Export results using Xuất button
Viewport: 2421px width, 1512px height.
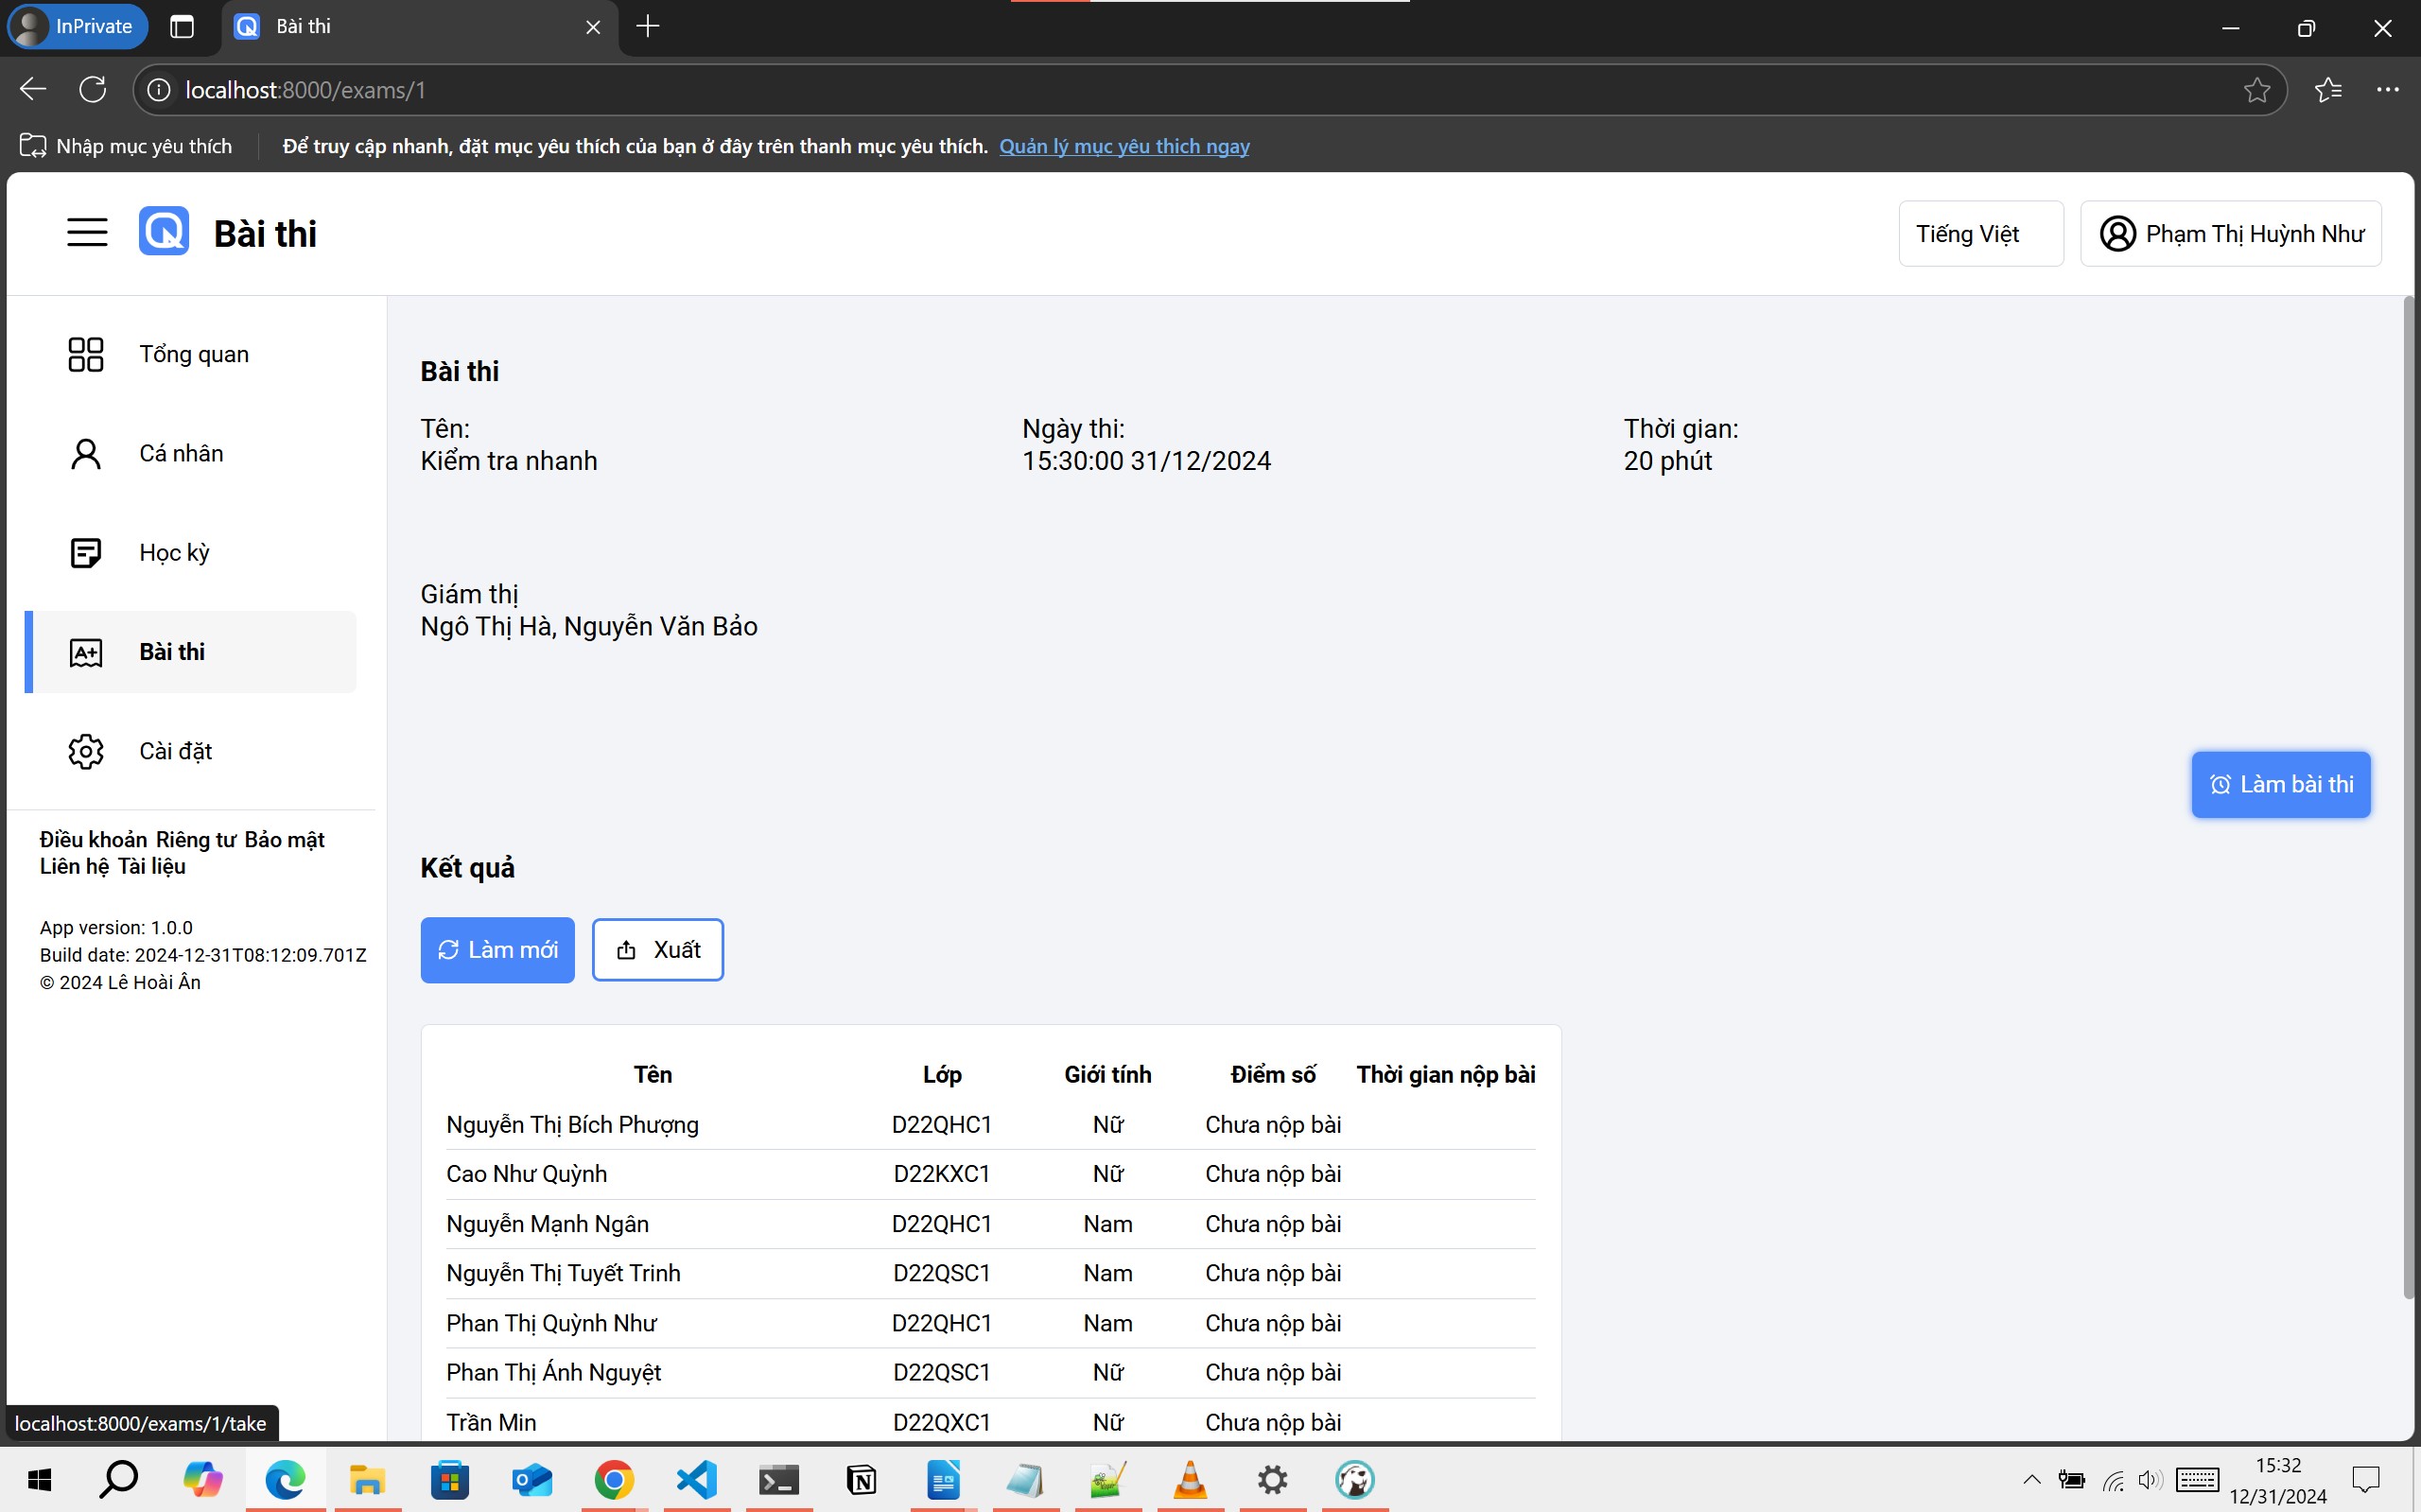click(657, 950)
